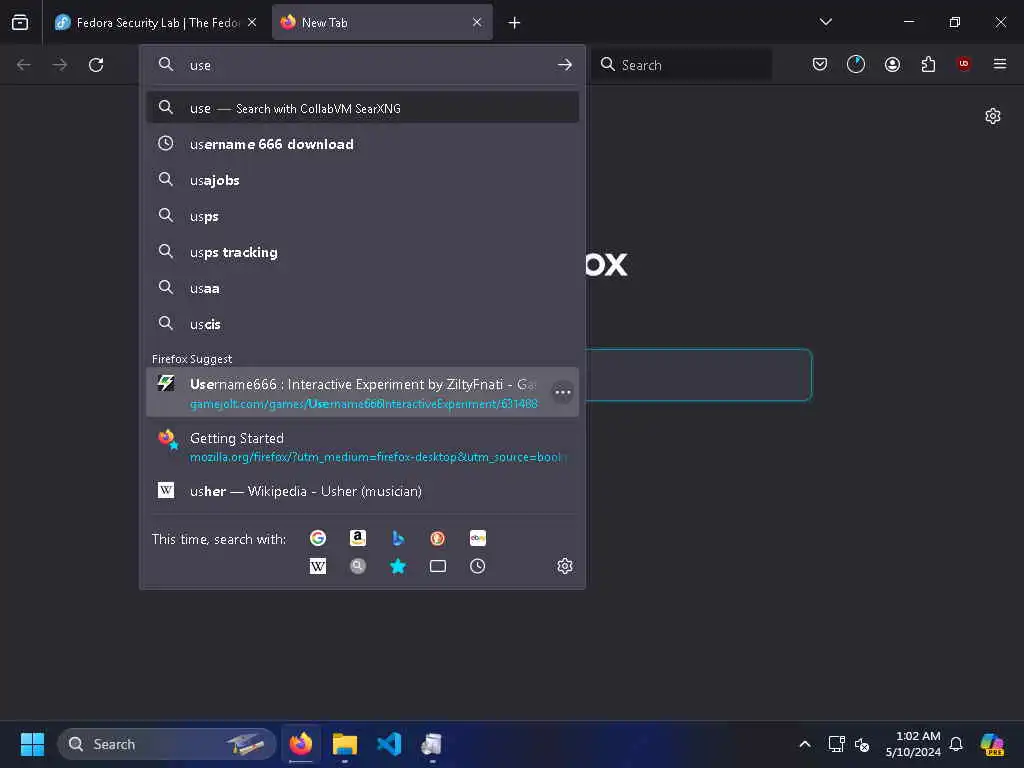This screenshot has width=1024, height=768.
Task: Click the Windows taskbar Search box
Action: (x=167, y=744)
